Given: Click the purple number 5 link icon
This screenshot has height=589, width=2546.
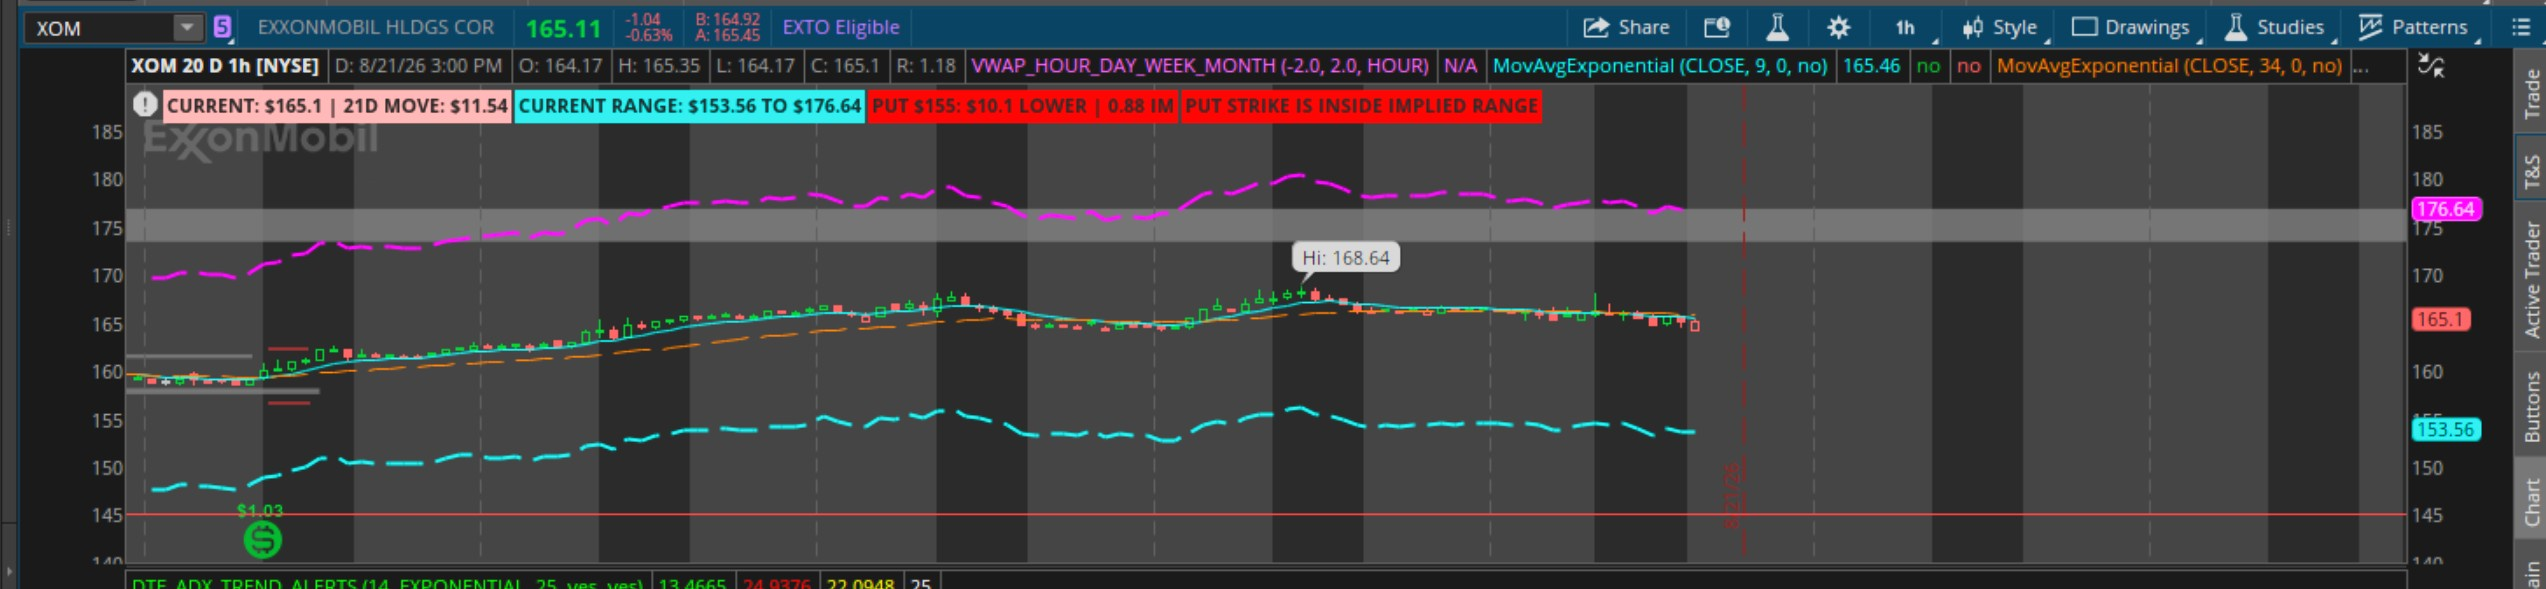Looking at the screenshot, I should (223, 27).
